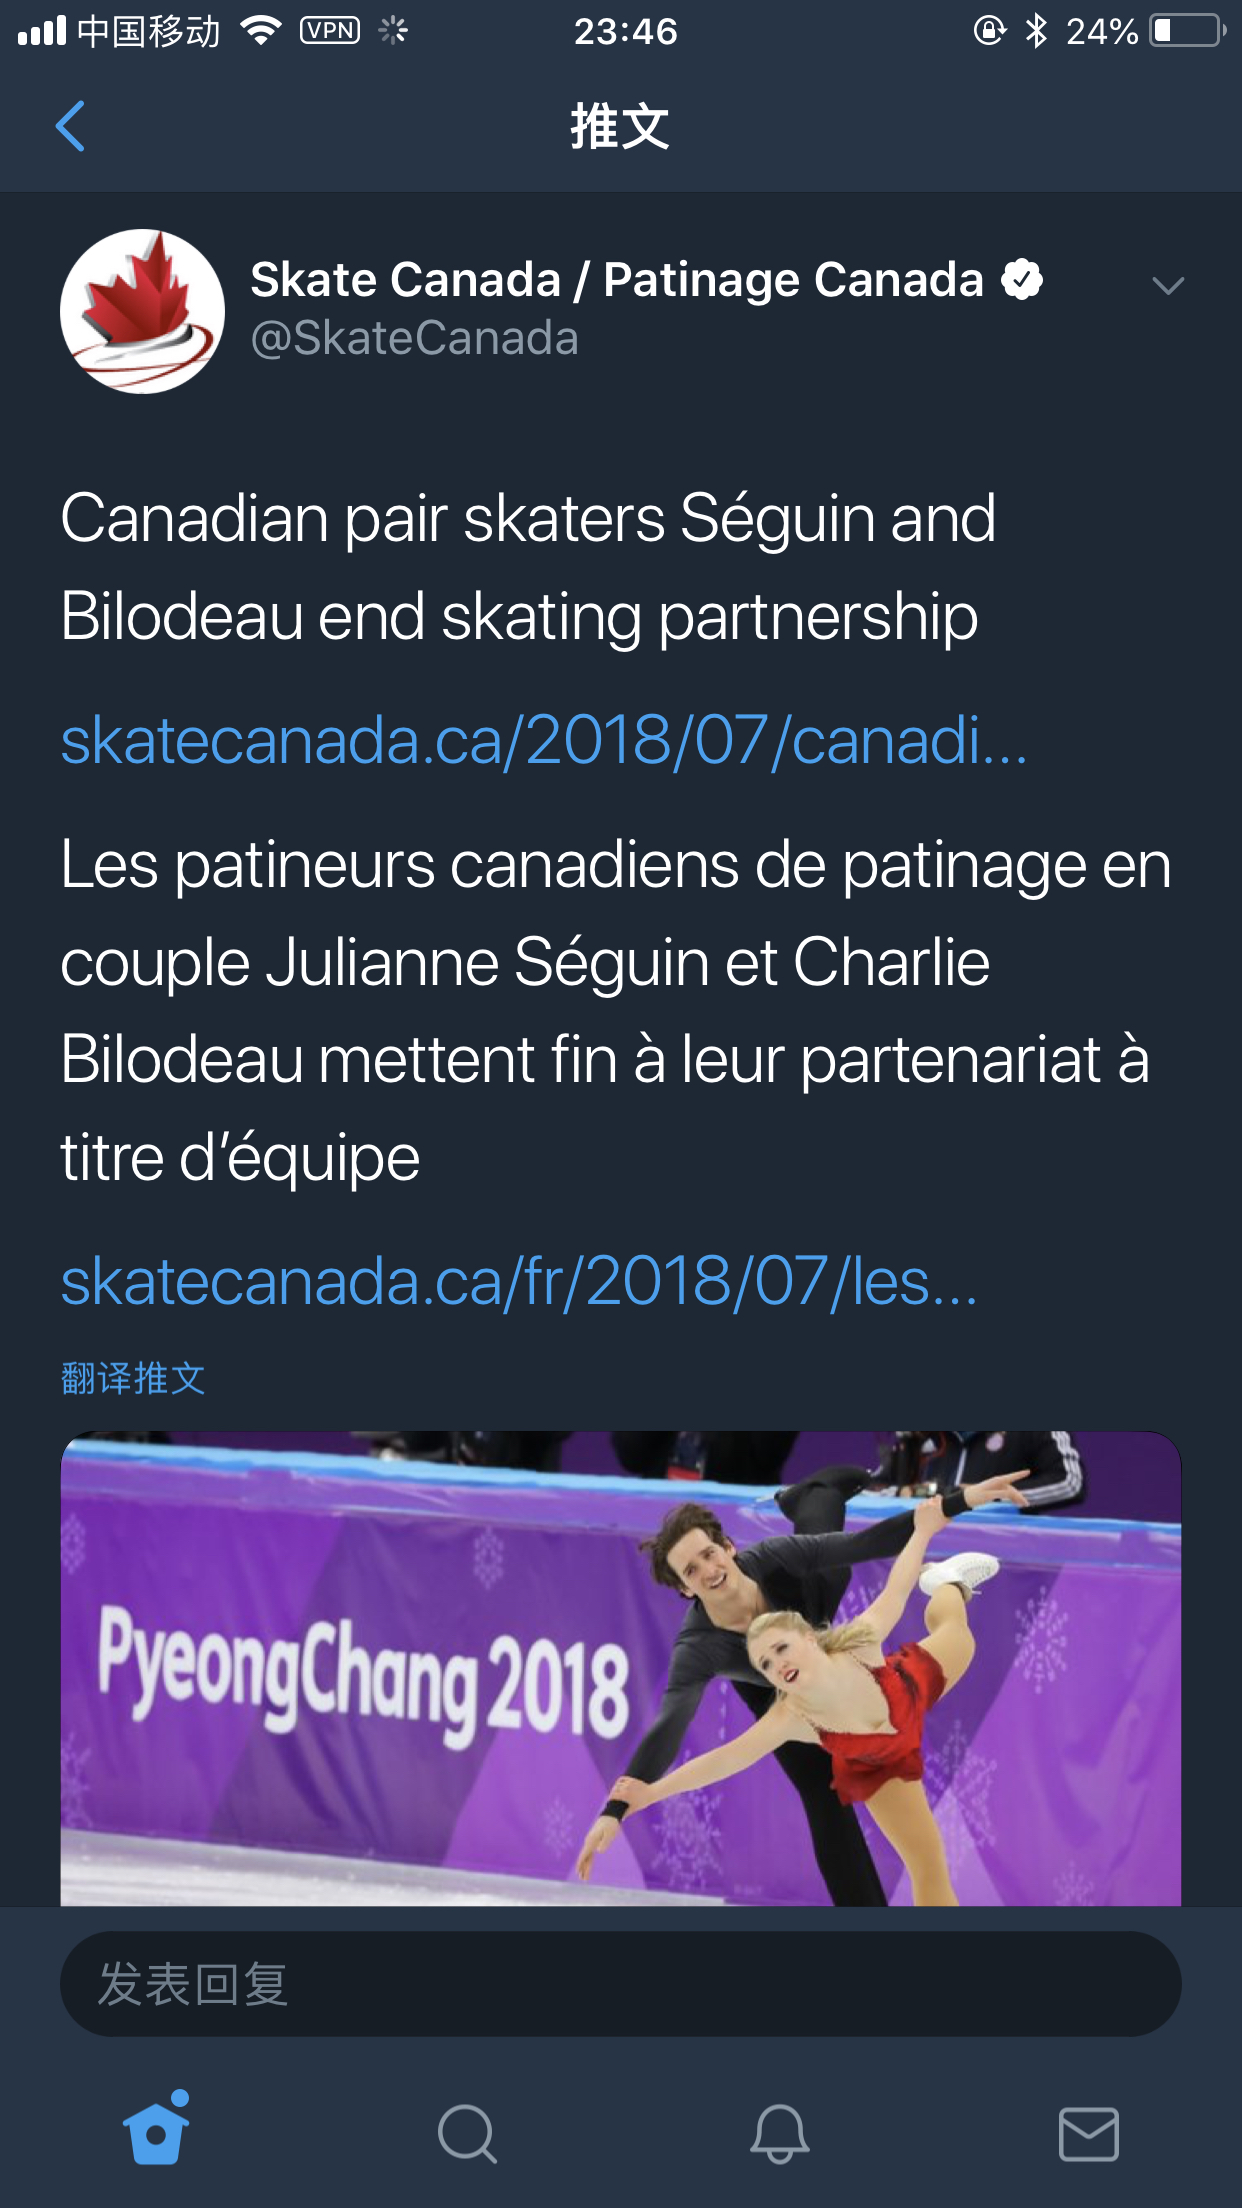The height and width of the screenshot is (2208, 1242).
Task: Tap the back arrow icon
Action: 70,126
